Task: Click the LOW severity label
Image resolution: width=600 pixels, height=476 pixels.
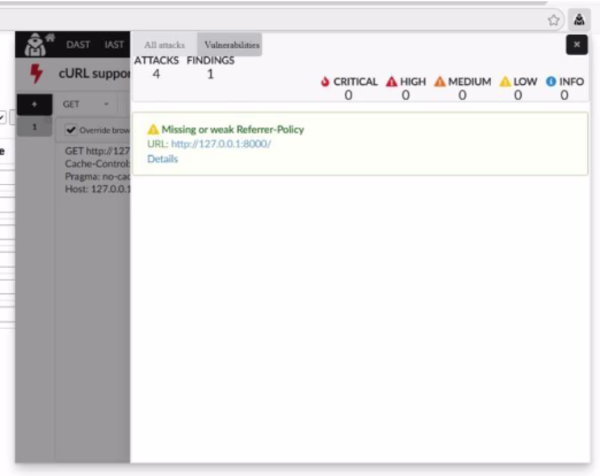Action: coord(525,82)
